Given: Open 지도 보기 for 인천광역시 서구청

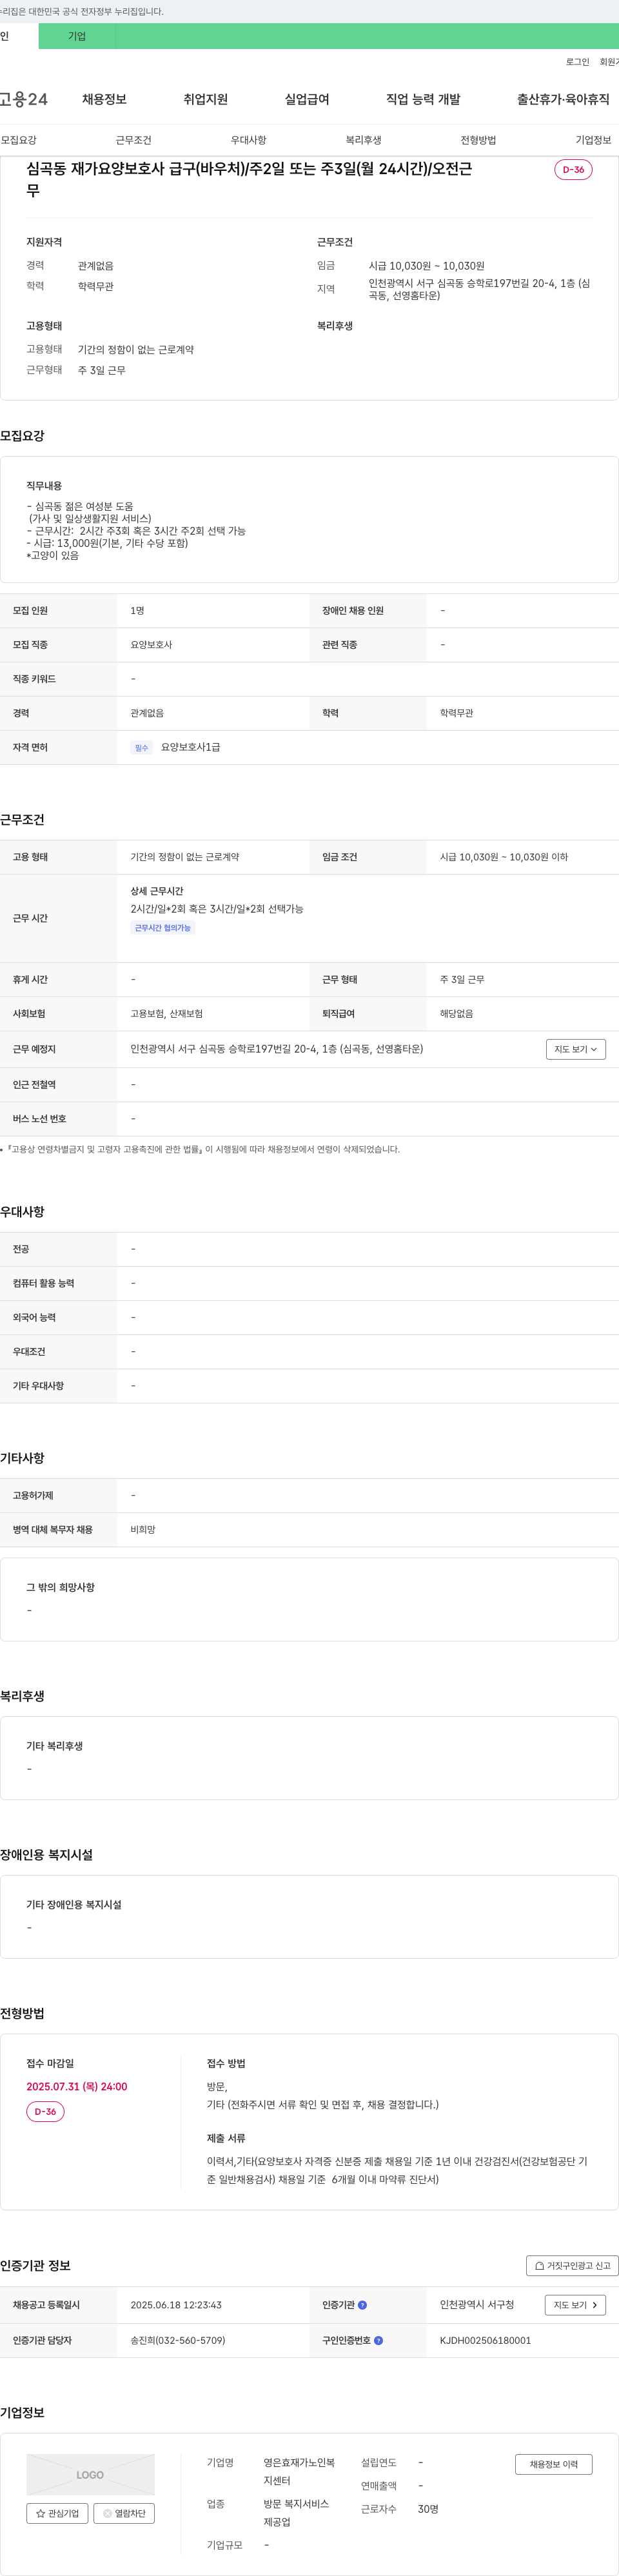Looking at the screenshot, I should click(575, 2305).
